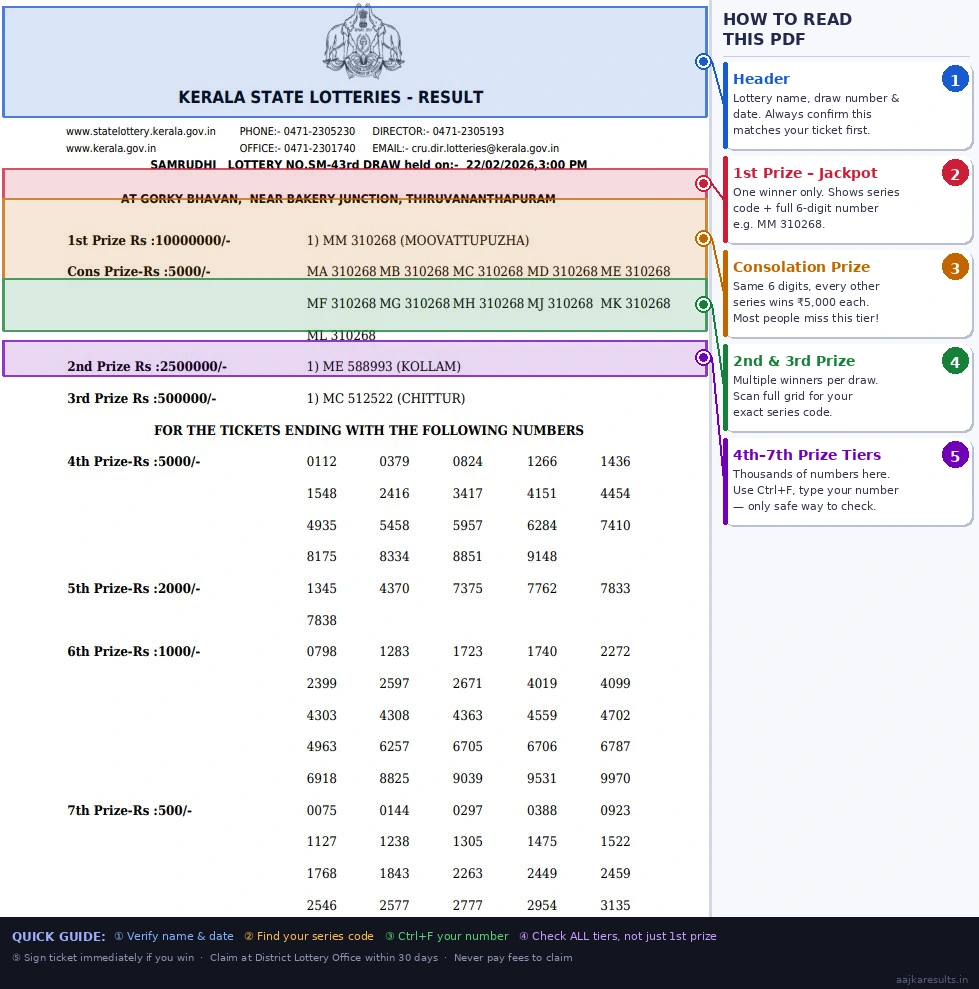This screenshot has width=979, height=989.
Task: Click the 'Verify name & date' quick guide step
Action: [x=173, y=936]
